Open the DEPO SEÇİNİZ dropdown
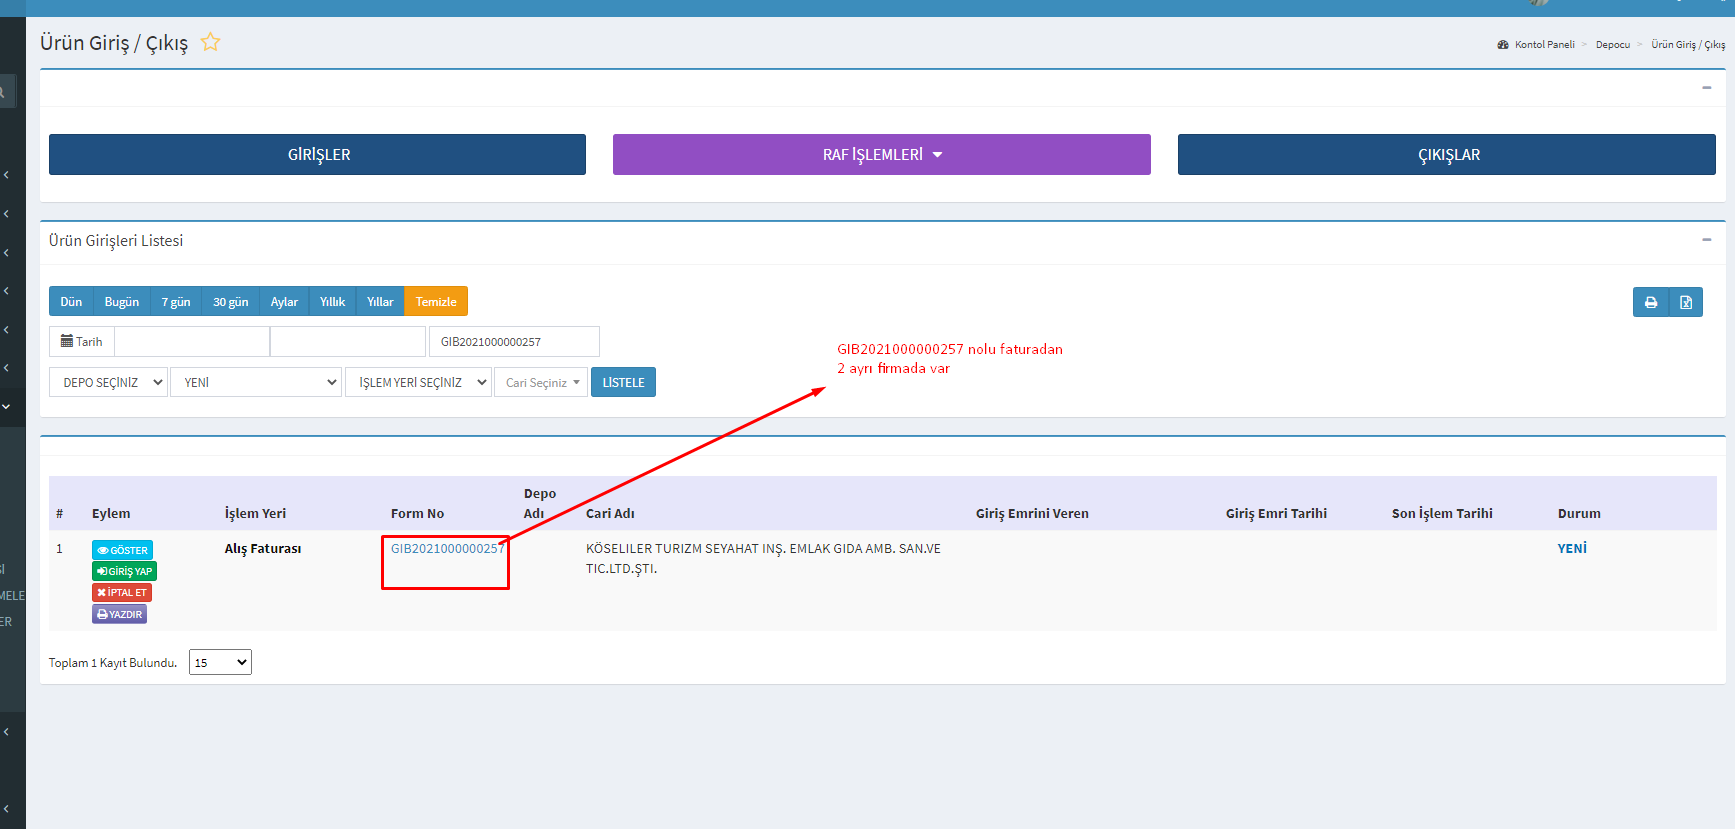This screenshot has height=829, width=1735. point(108,382)
